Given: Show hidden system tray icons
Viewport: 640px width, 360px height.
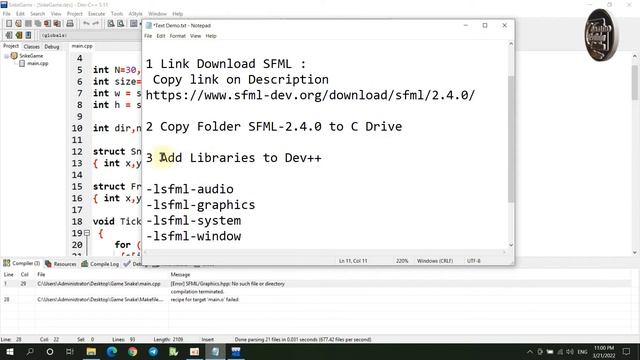Looking at the screenshot, I should 530,351.
